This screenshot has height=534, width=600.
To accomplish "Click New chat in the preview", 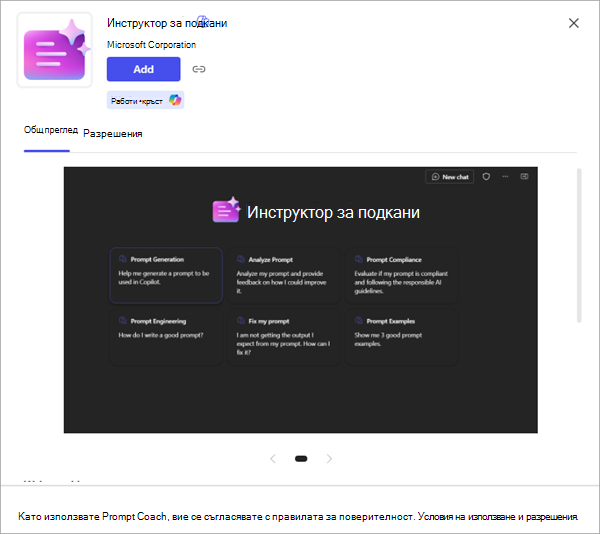I will coord(450,177).
